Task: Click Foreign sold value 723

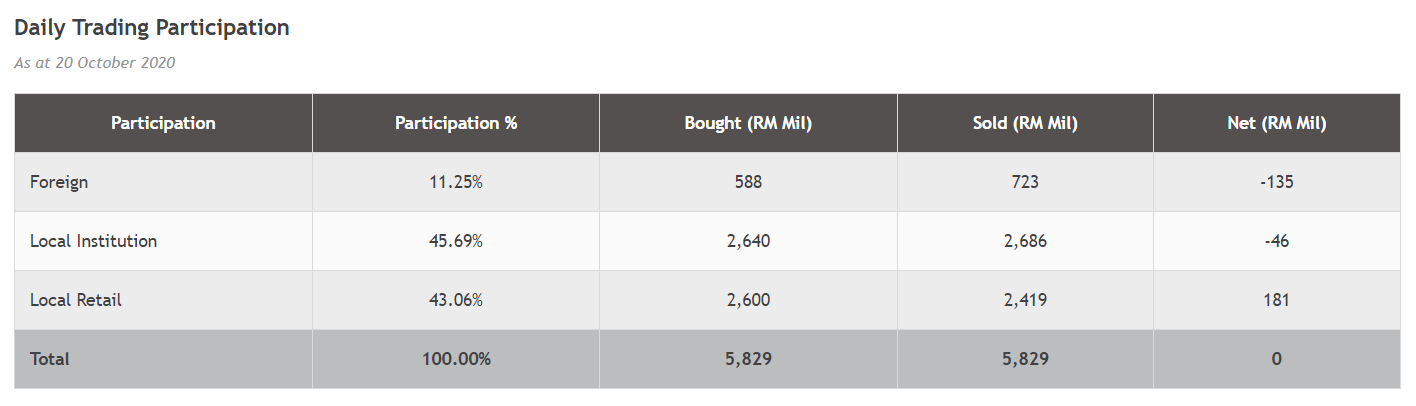Action: point(1025,182)
